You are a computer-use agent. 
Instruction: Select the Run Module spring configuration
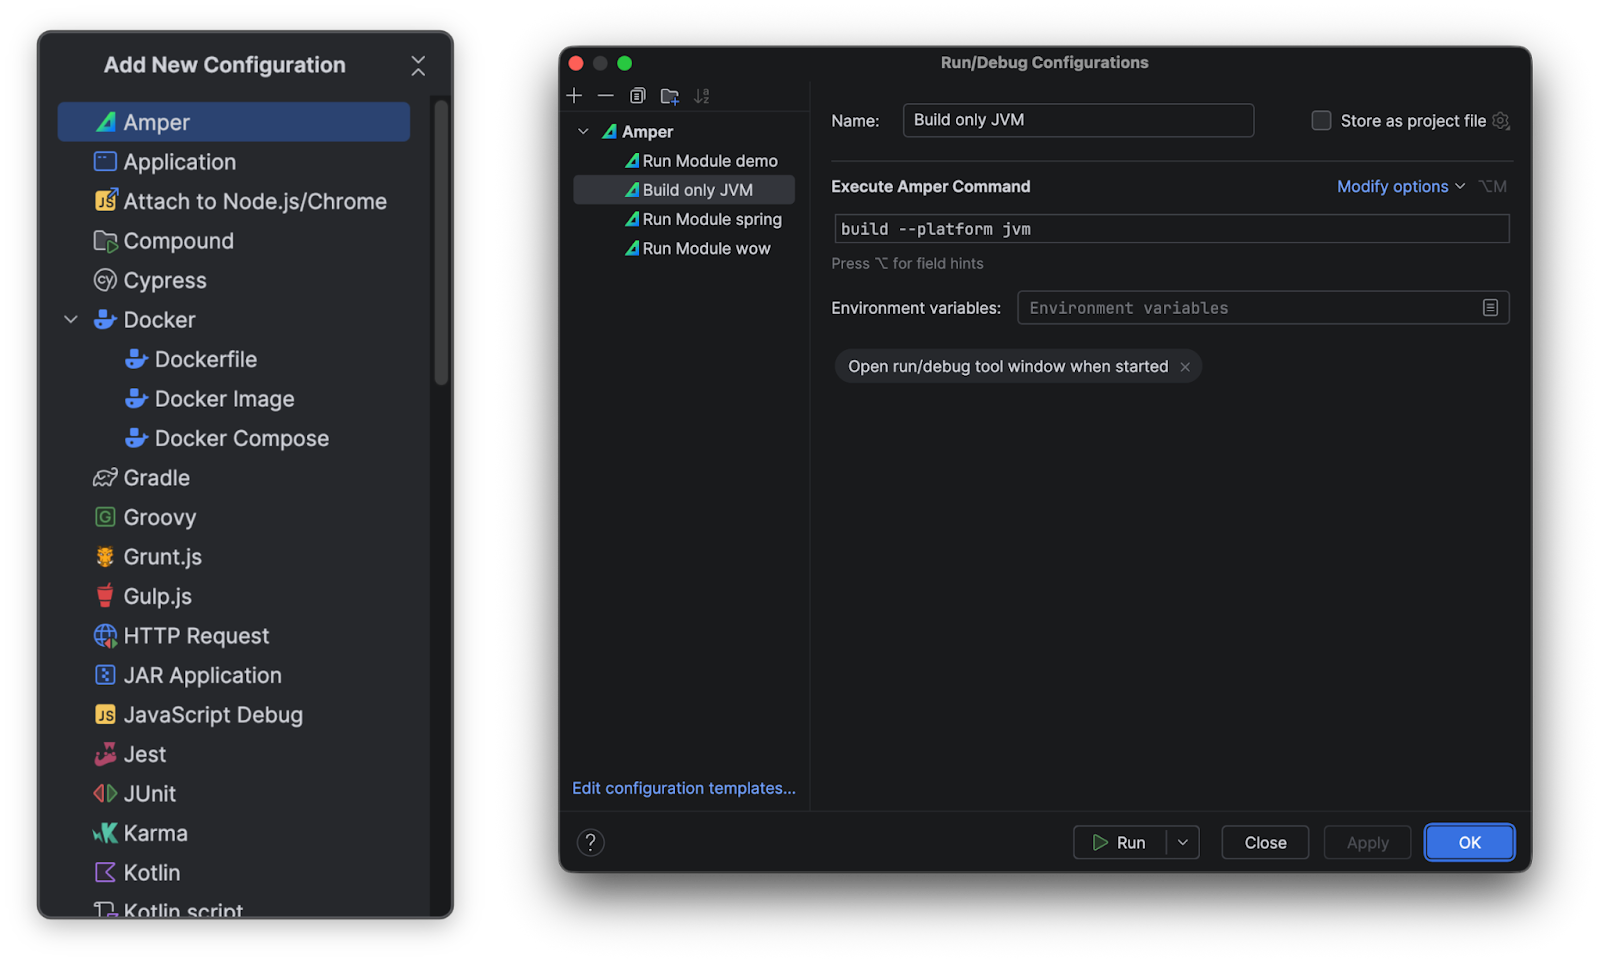[x=711, y=219]
